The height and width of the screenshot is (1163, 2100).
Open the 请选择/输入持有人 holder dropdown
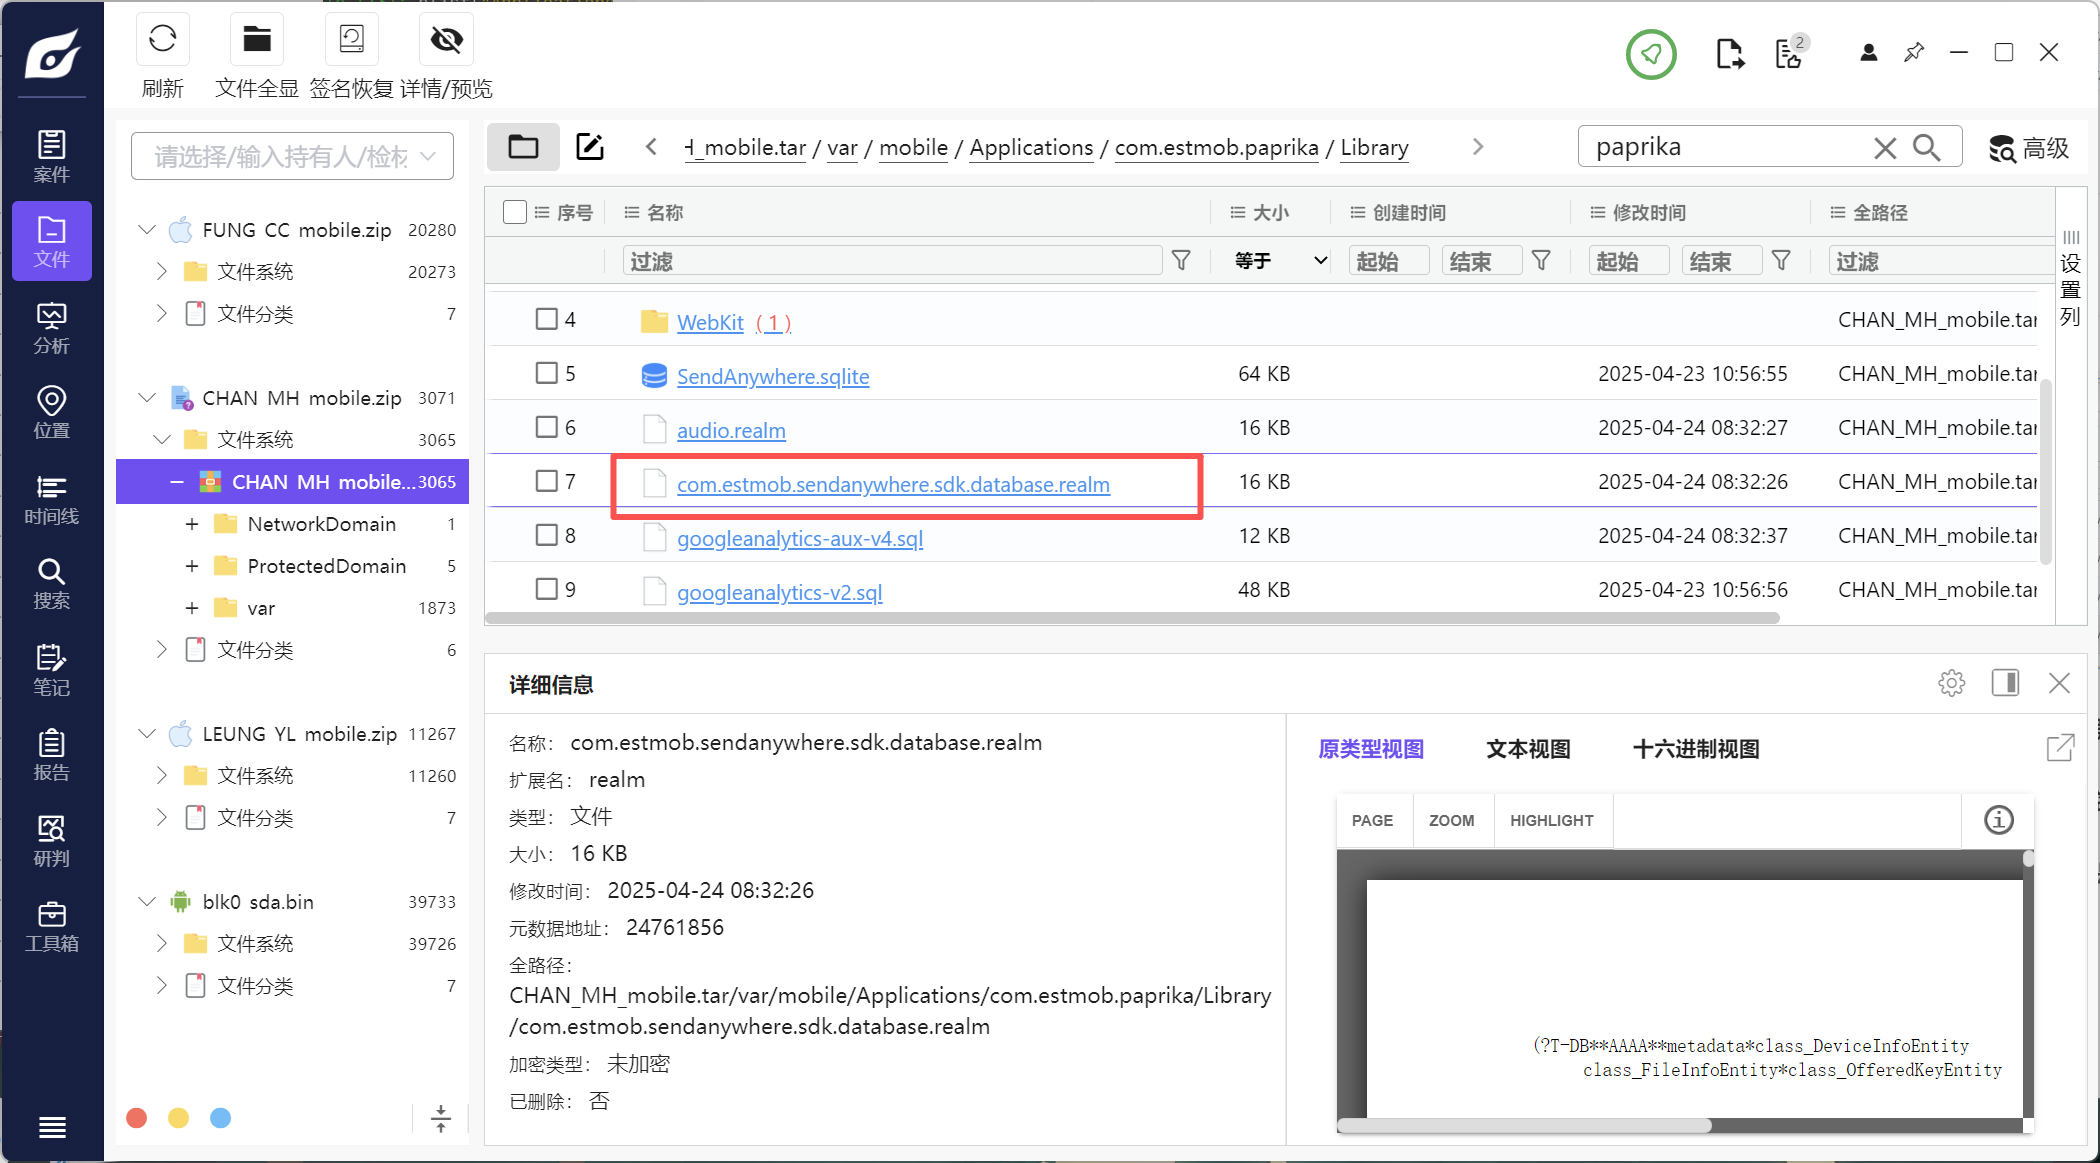pyautogui.click(x=292, y=156)
